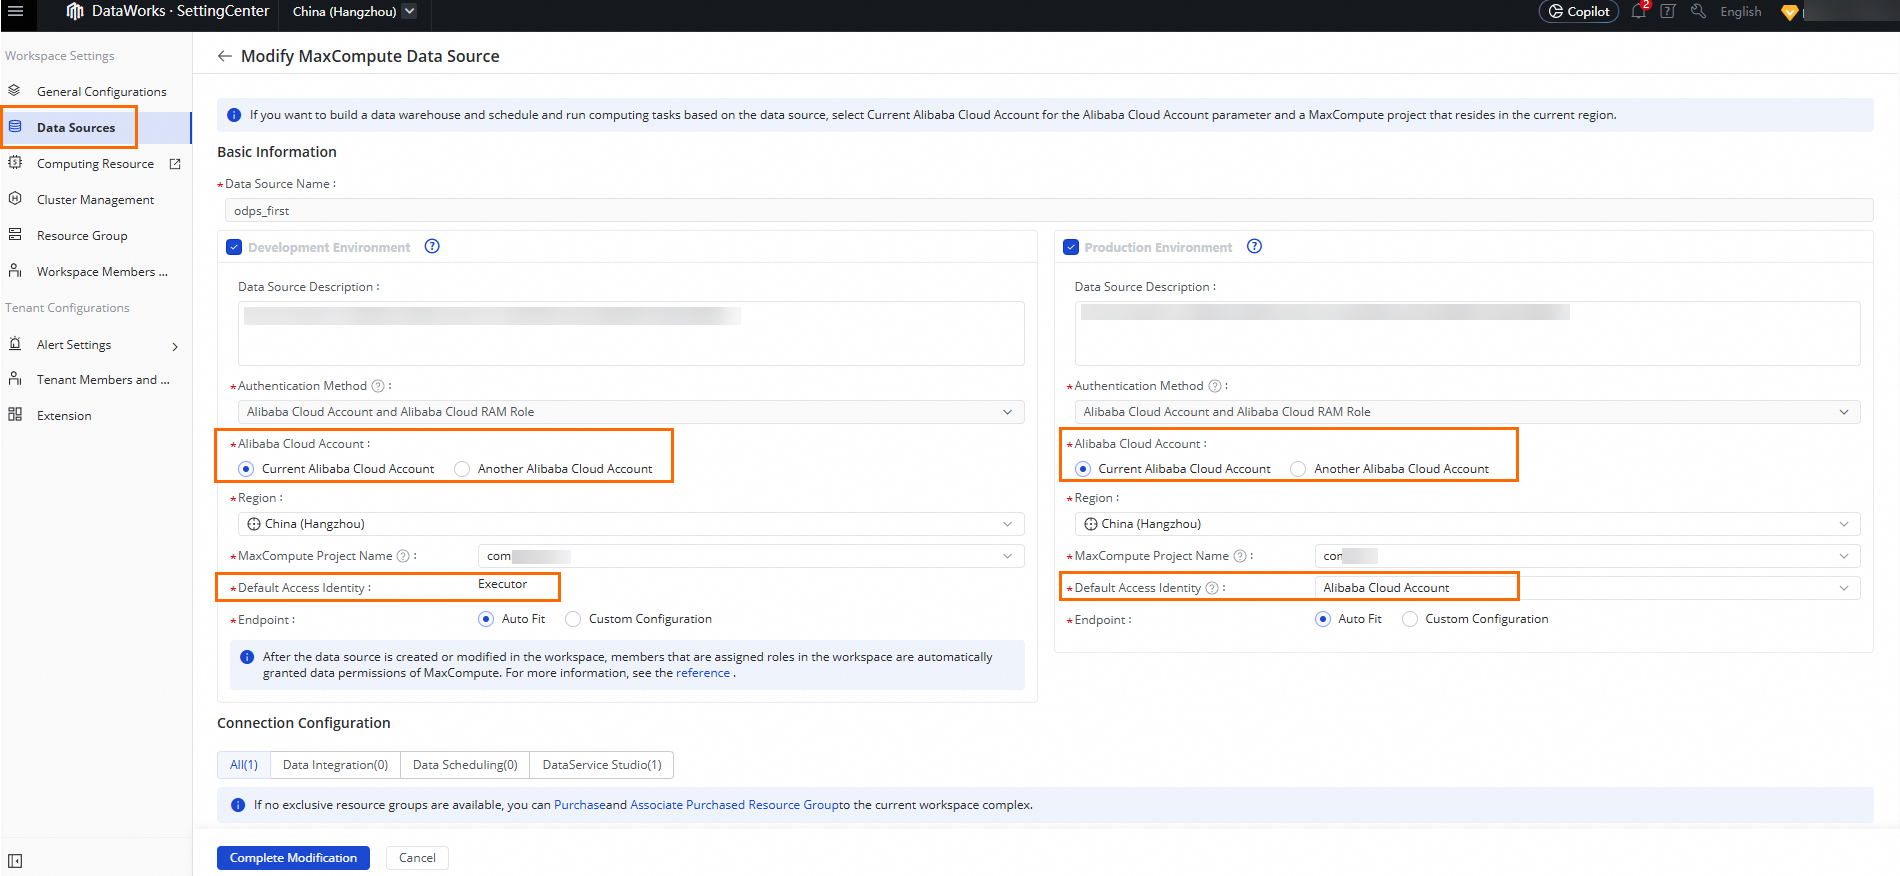Switch to the Data Scheduling(0) tab
1900x876 pixels.
[465, 765]
